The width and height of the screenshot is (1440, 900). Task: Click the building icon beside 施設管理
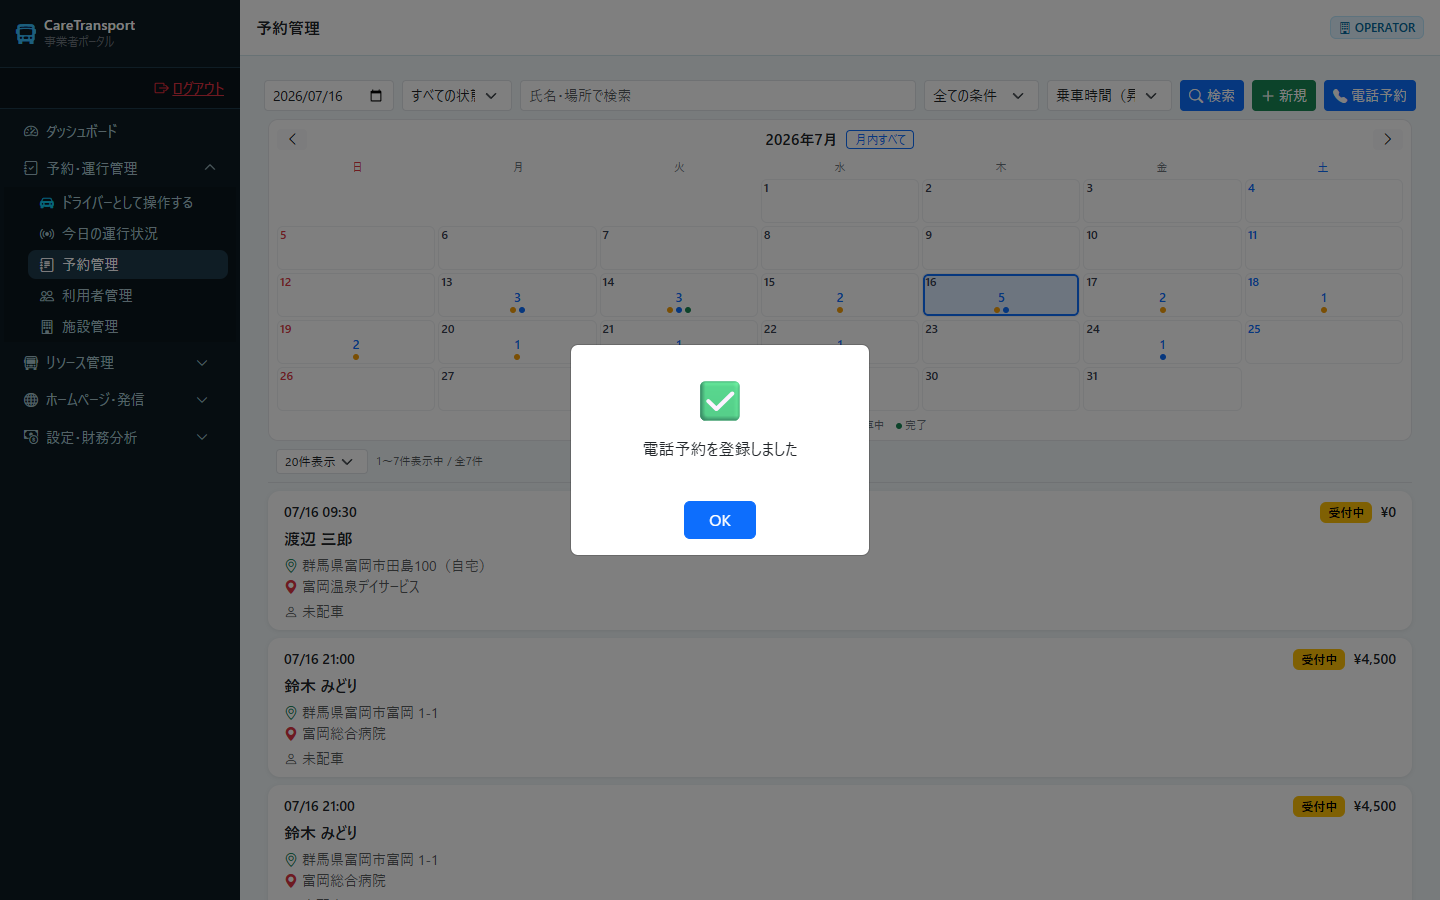click(x=47, y=326)
